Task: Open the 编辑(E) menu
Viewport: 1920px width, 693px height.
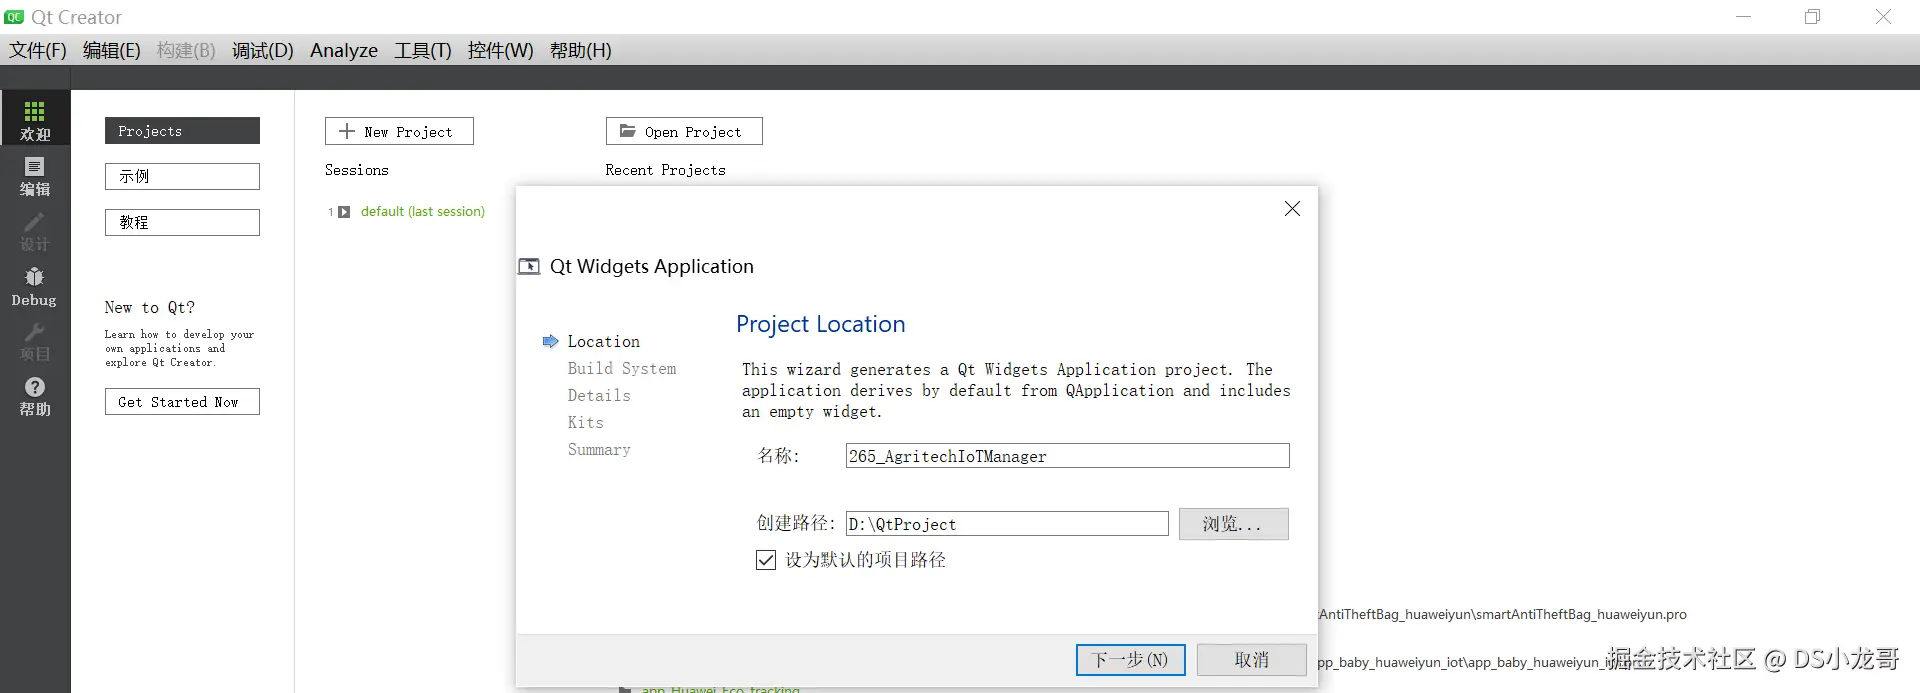Action: point(111,50)
